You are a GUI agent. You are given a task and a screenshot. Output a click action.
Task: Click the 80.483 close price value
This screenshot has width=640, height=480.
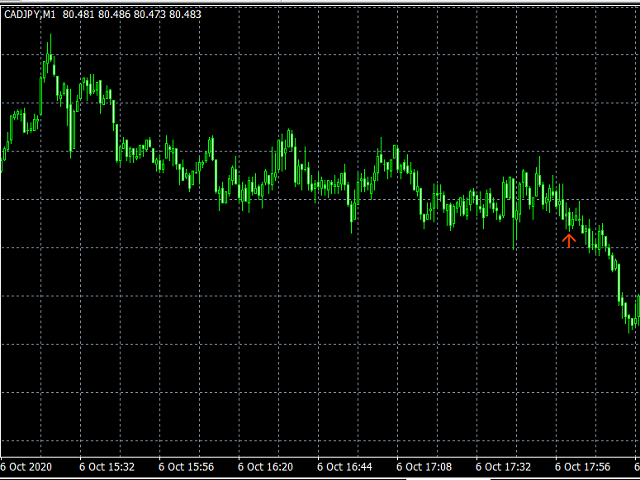click(185, 15)
